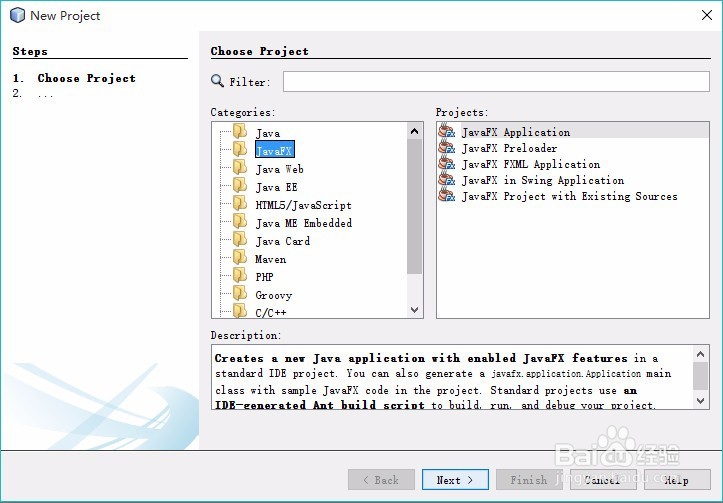Click the New Project window cube icon
This screenshot has height=503, width=723.
[x=18, y=15]
